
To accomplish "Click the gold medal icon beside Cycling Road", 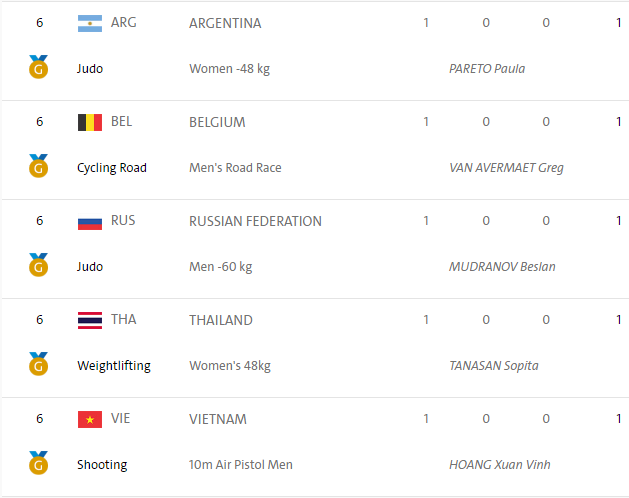I will point(39,167).
